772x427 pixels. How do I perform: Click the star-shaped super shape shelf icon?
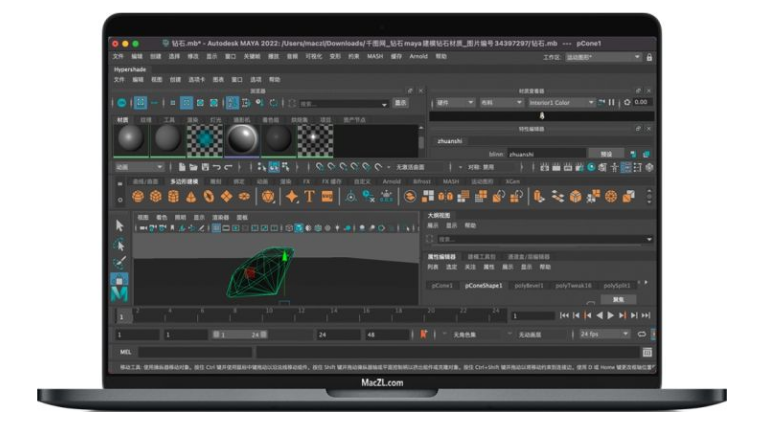tap(291, 197)
